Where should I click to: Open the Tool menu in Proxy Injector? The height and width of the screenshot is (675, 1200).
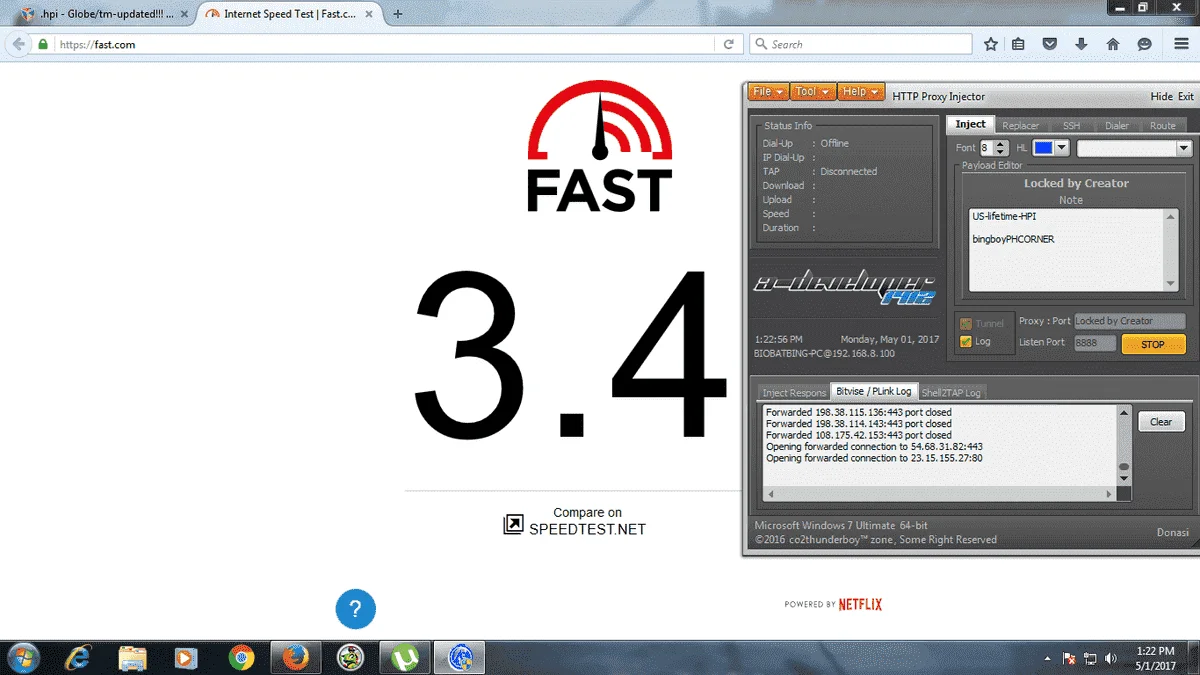point(812,92)
